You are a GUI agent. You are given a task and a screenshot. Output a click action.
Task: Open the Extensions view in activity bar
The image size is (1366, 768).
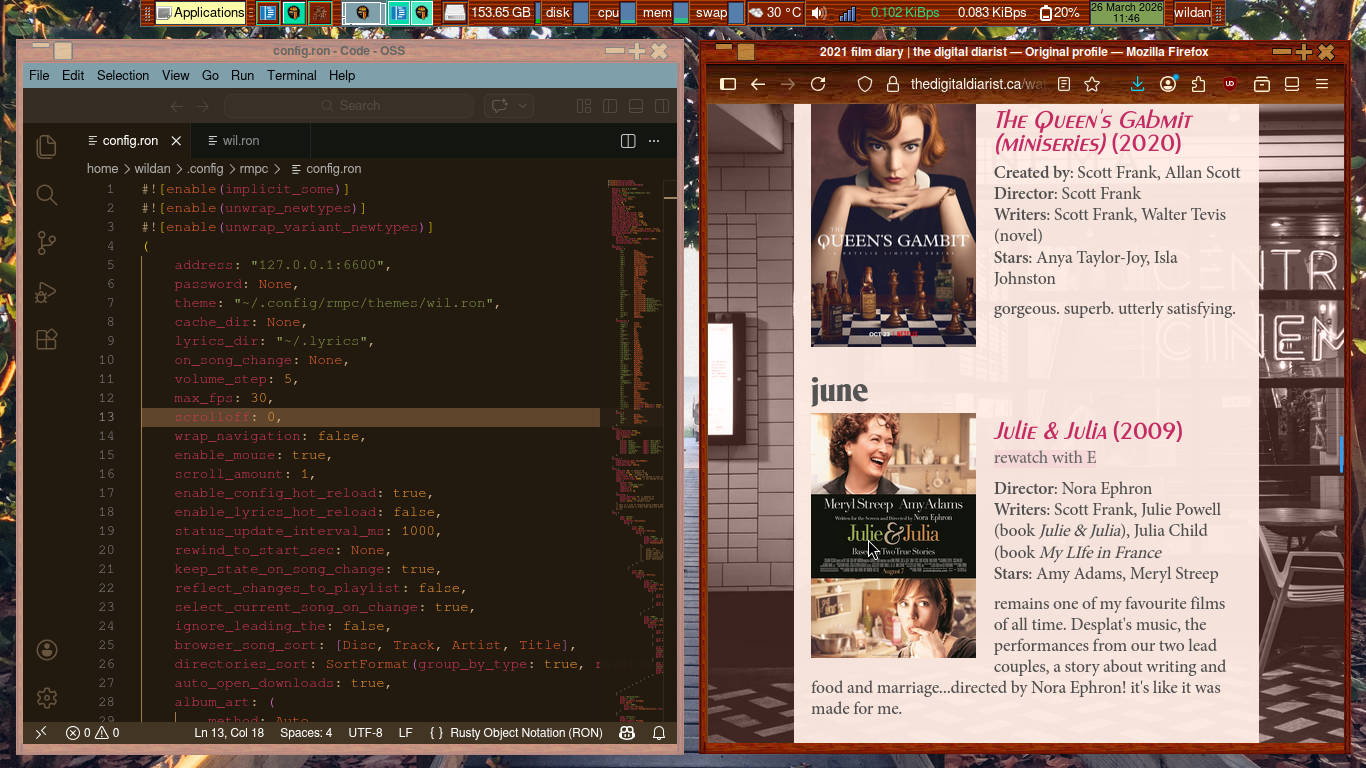[x=46, y=340]
